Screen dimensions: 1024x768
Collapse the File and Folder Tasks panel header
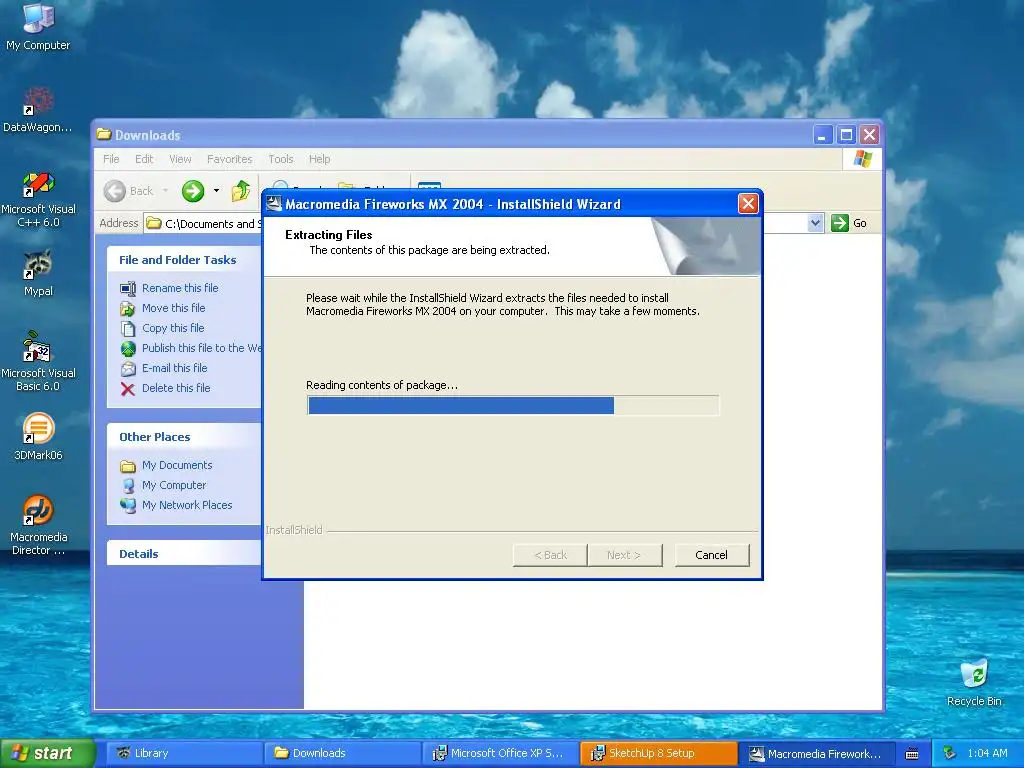point(184,260)
